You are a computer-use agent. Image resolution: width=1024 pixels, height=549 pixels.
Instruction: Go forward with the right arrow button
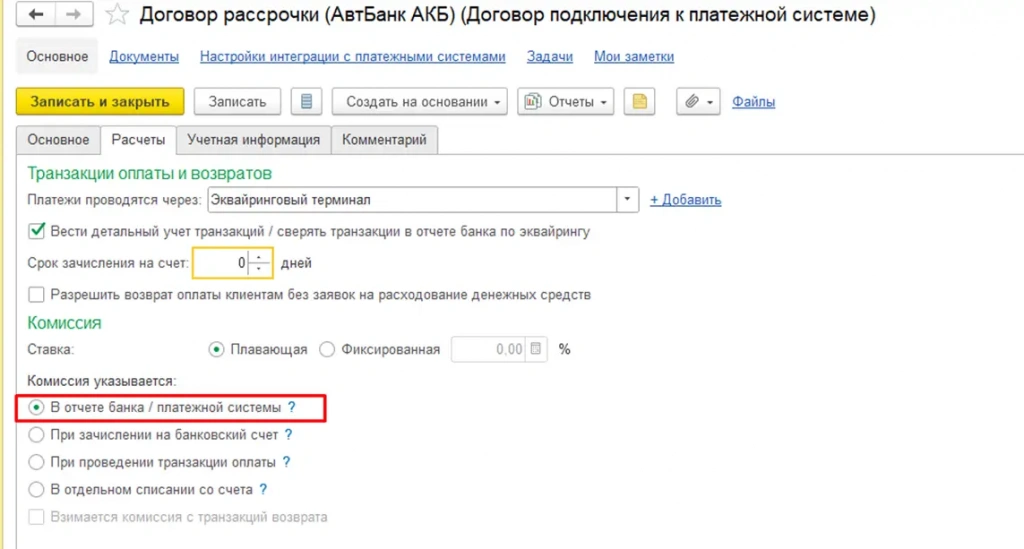click(74, 14)
